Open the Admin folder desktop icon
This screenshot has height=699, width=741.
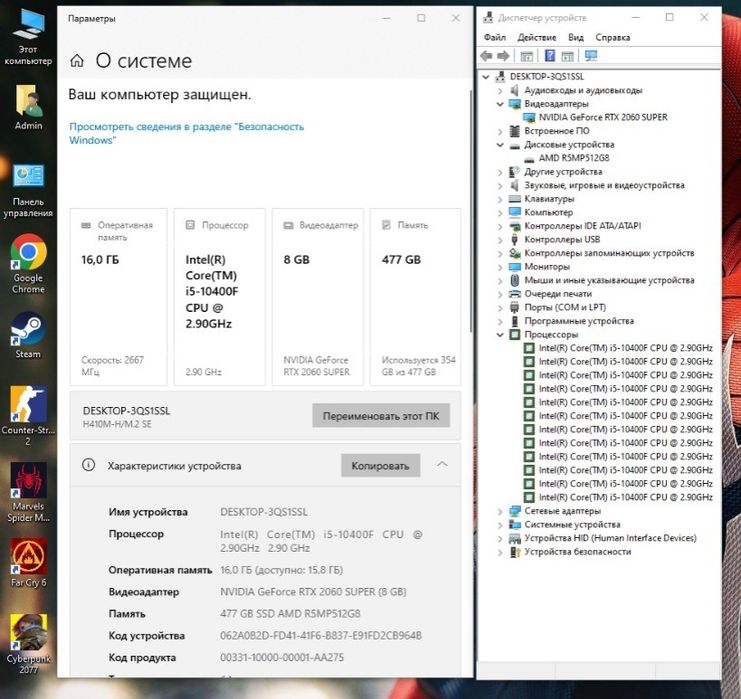(x=28, y=108)
